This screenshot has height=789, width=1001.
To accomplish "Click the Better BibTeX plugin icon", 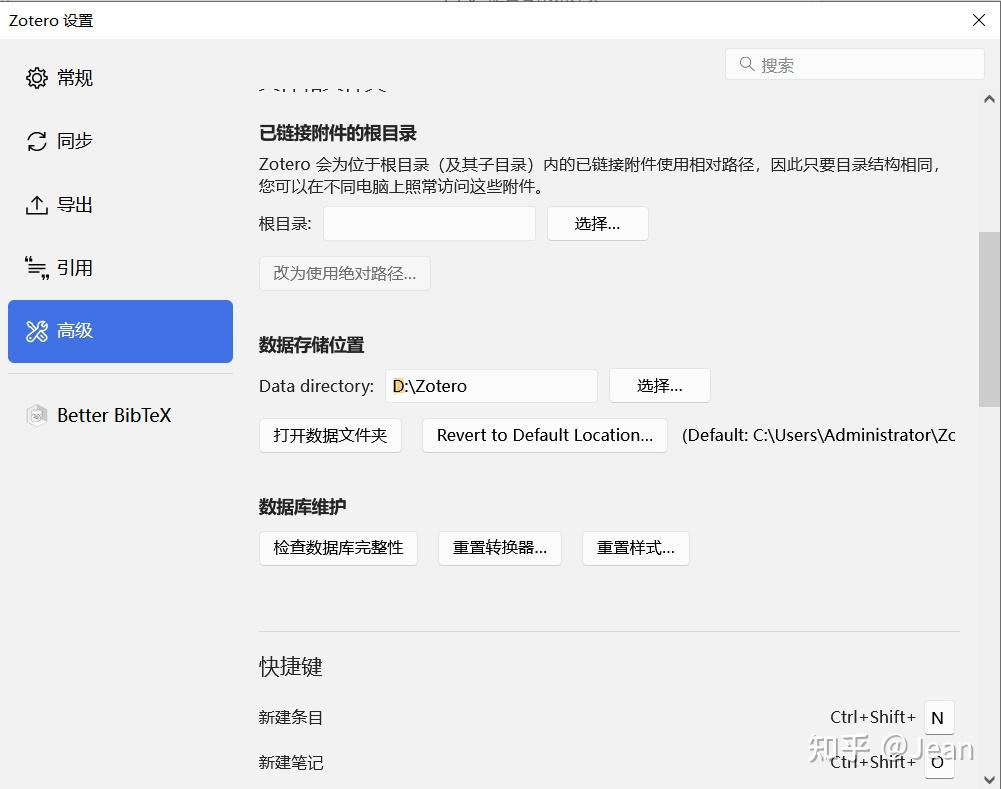I will pyautogui.click(x=36, y=415).
